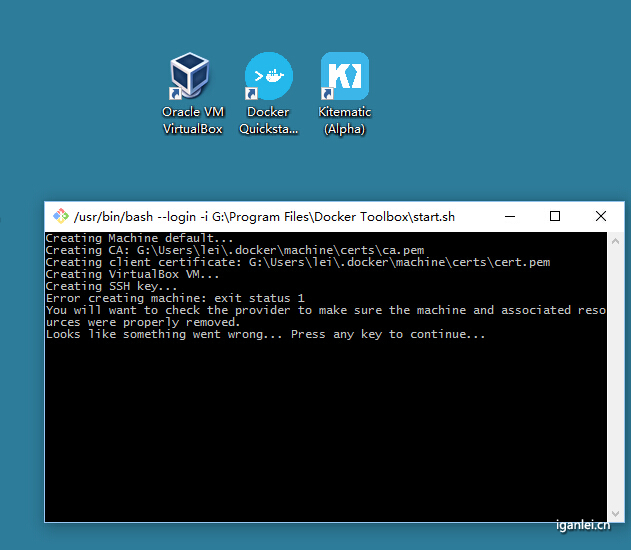631x550 pixels.
Task: Click the terminal scrollbar up arrow
Action: pos(615,241)
